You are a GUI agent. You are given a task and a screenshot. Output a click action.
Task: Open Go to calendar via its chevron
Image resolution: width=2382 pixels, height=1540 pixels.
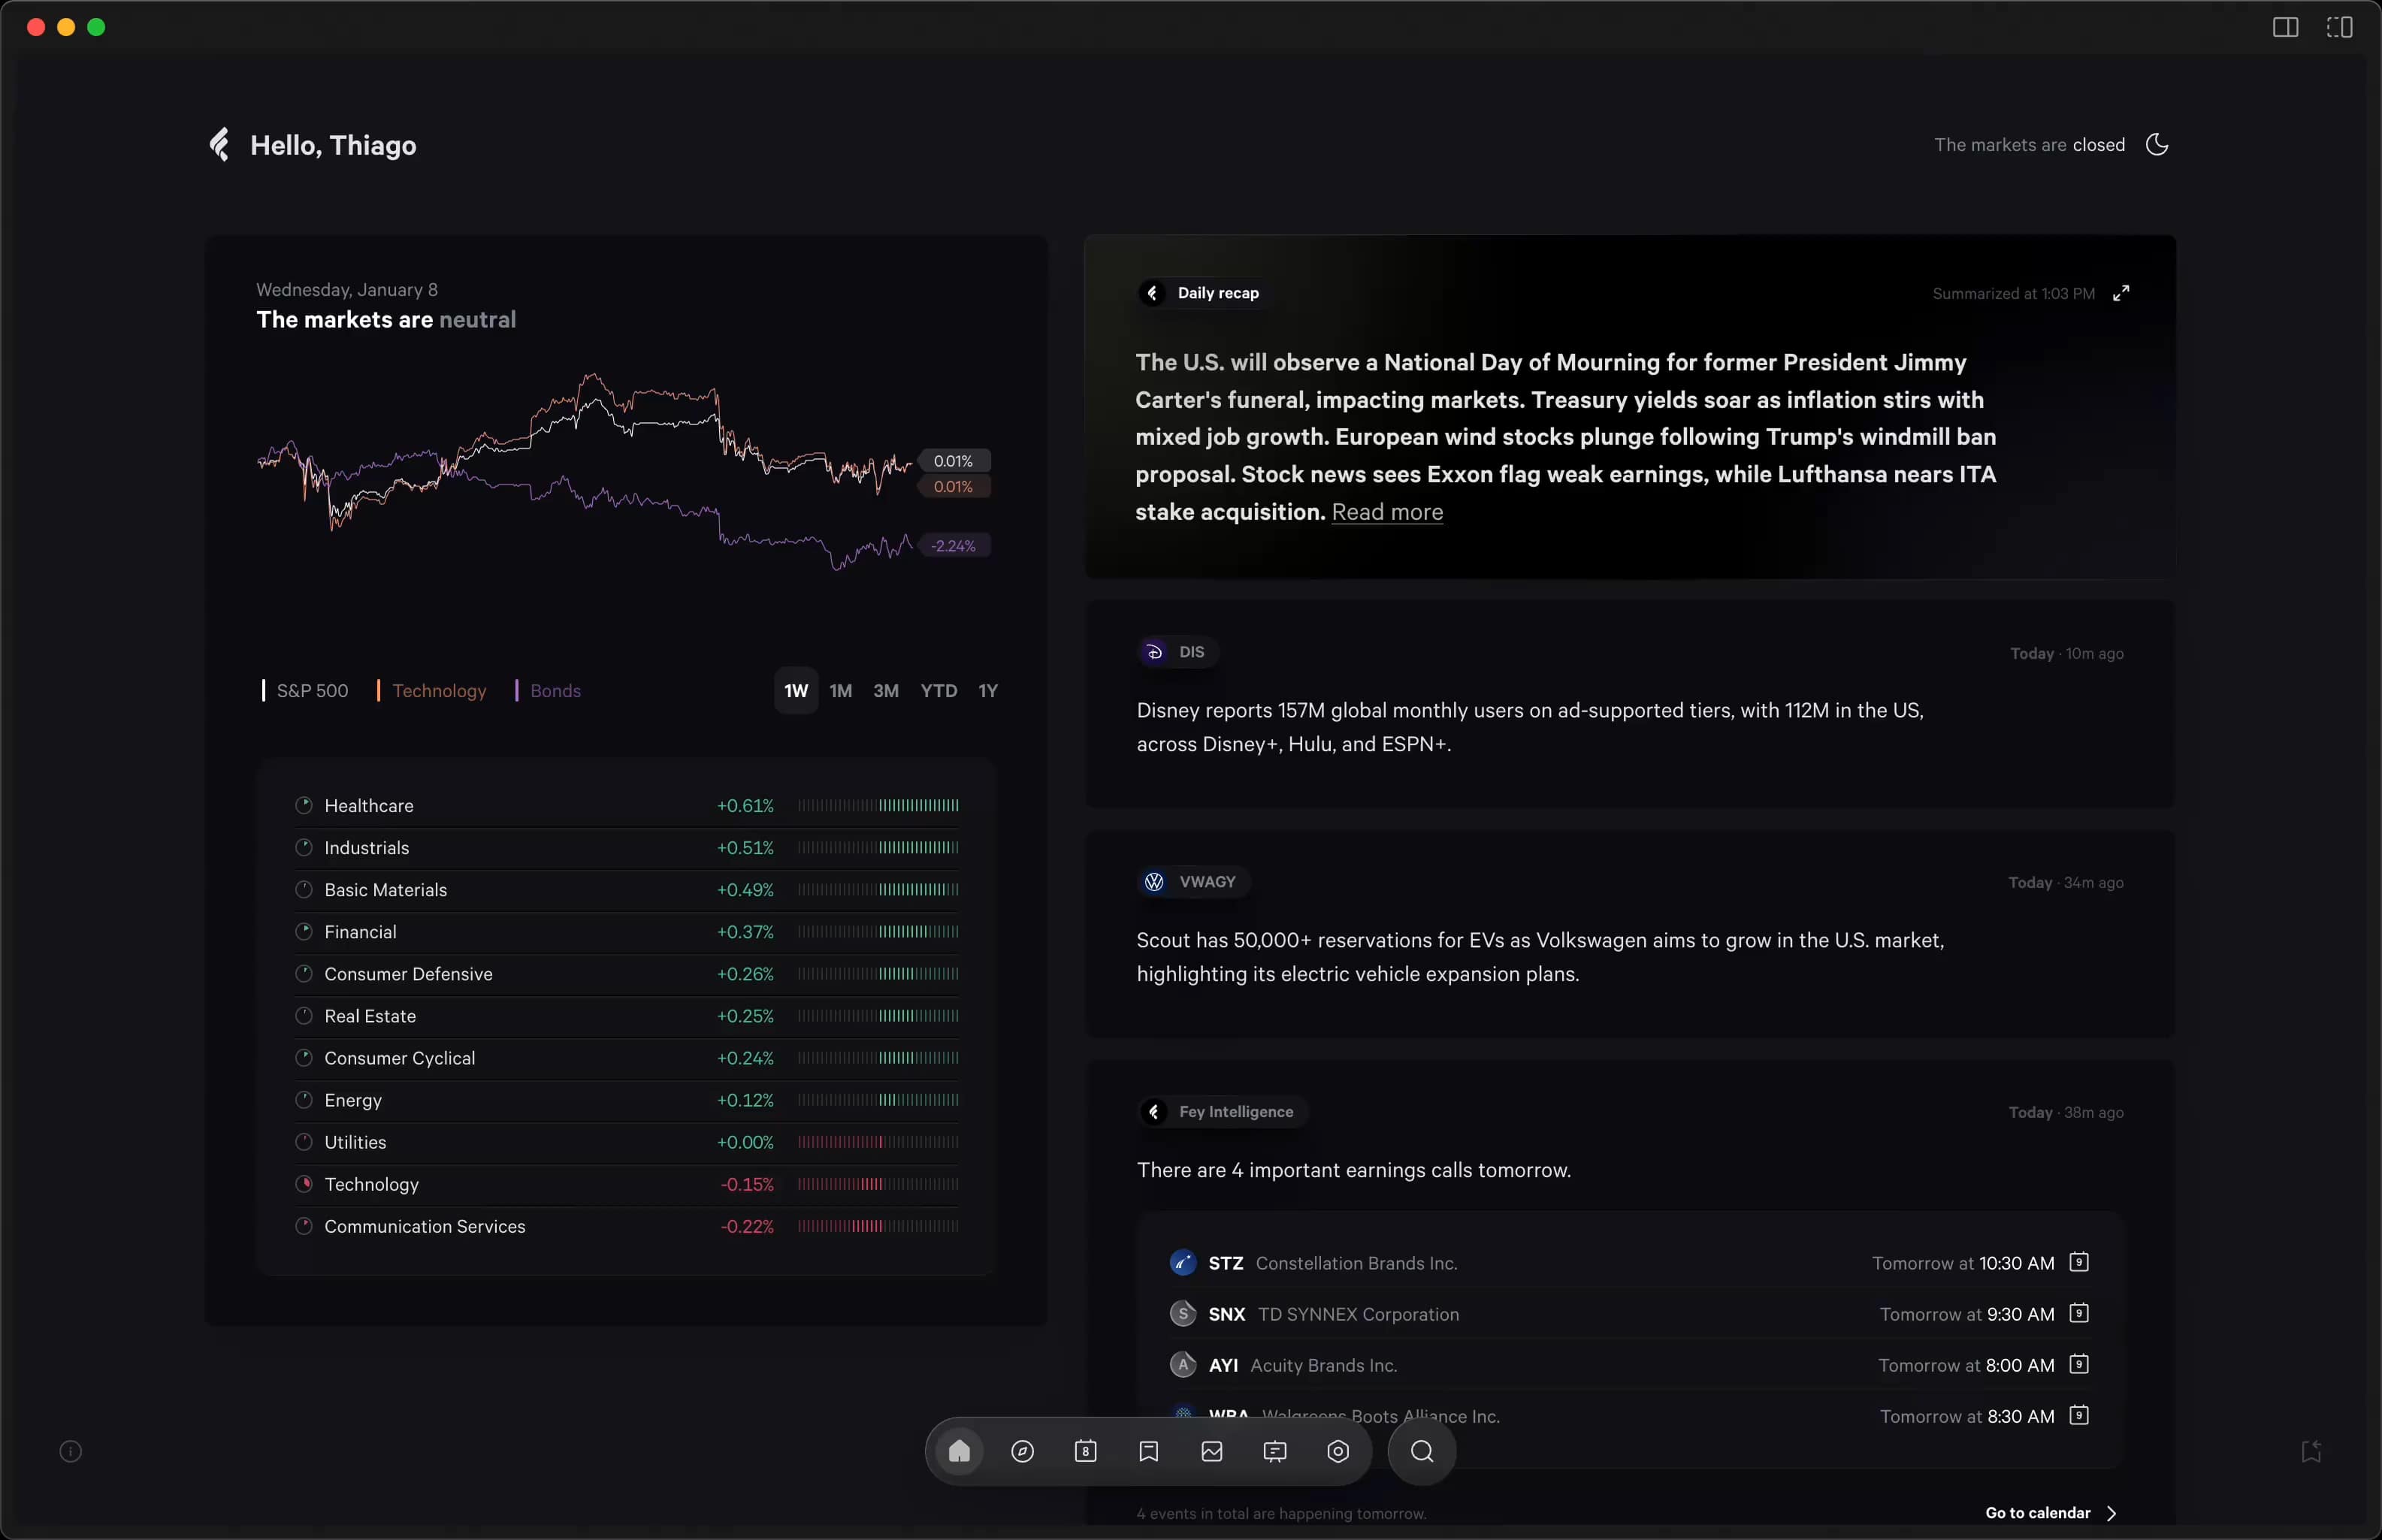(2112, 1513)
